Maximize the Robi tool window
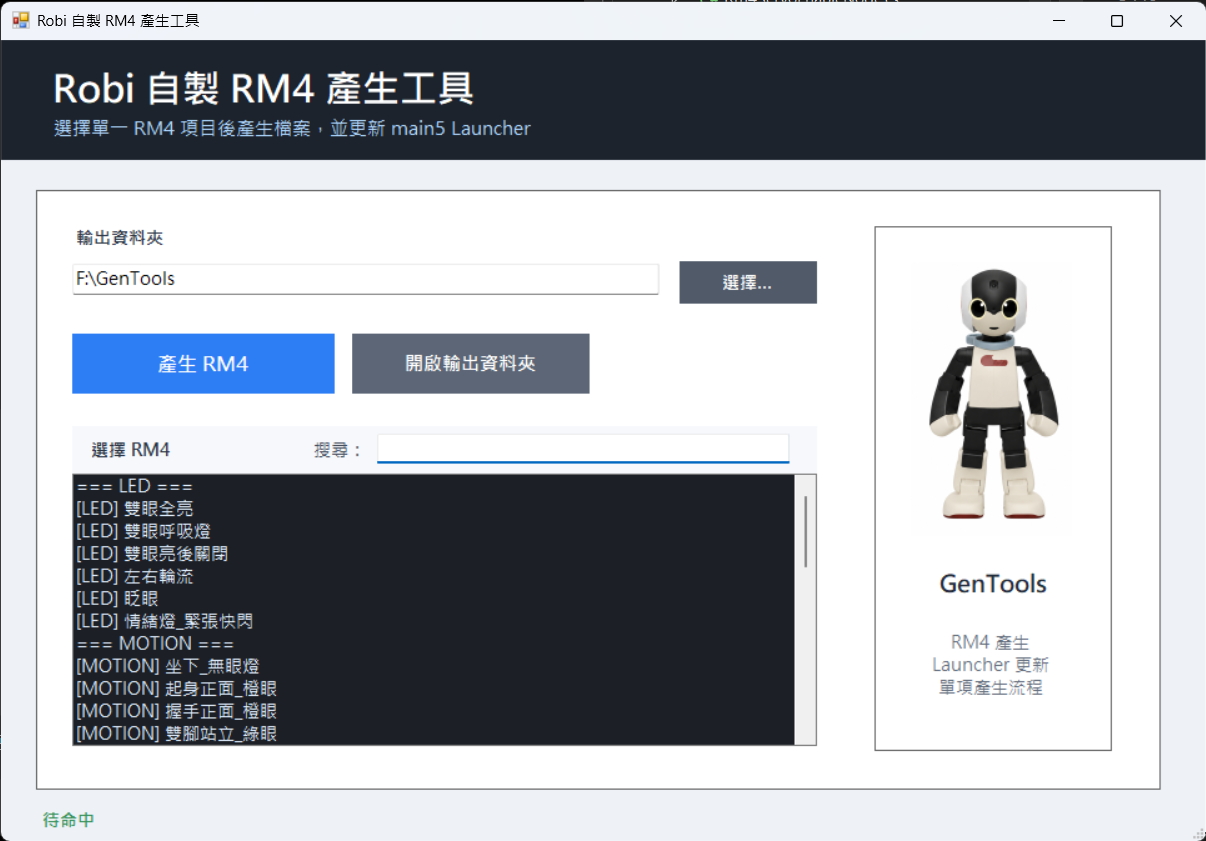Screen dimensions: 1206x841 [1117, 20]
